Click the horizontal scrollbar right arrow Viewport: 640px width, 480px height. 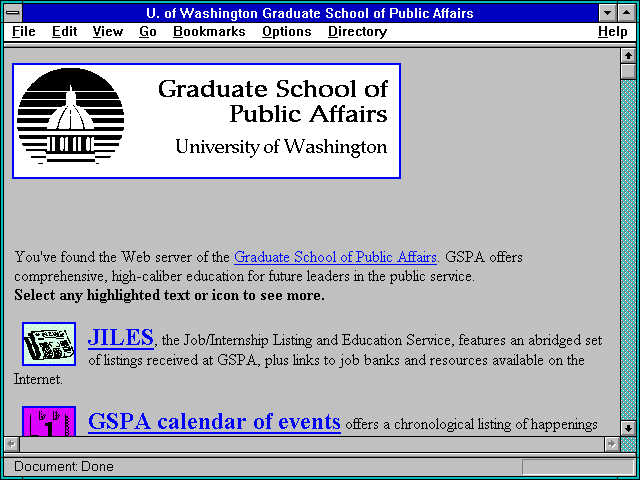(x=611, y=444)
